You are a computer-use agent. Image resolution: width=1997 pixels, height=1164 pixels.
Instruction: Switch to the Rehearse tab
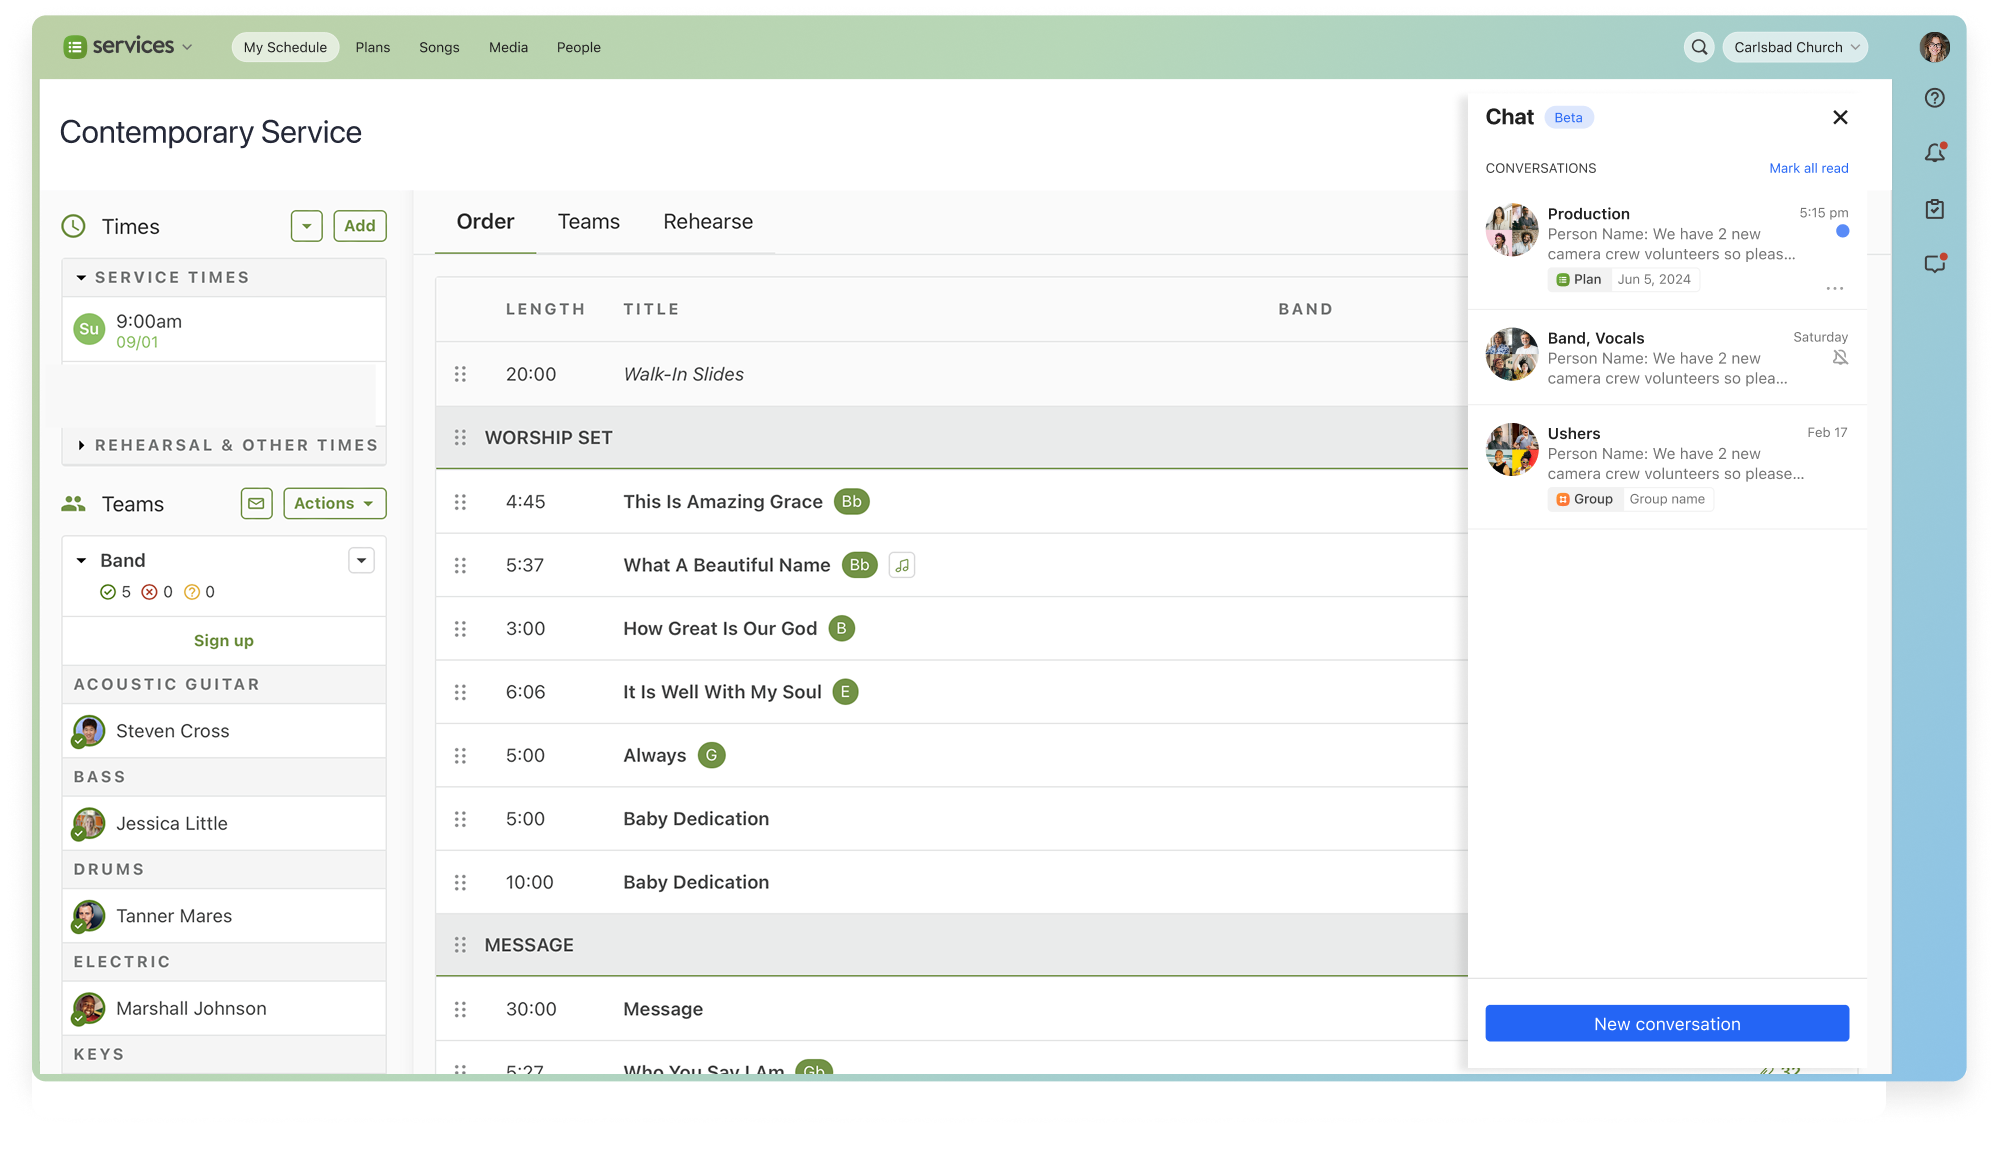click(x=707, y=222)
